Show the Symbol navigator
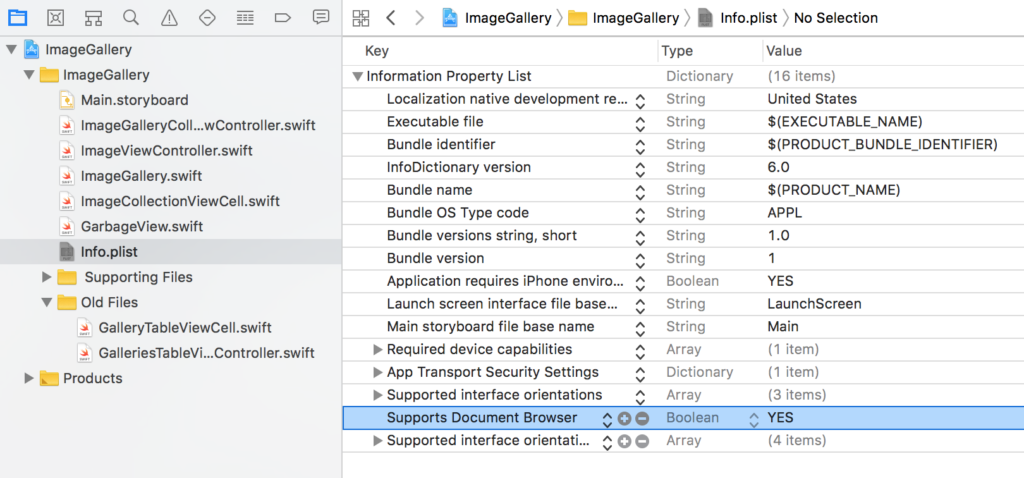Image resolution: width=1024 pixels, height=478 pixels. pos(93,18)
